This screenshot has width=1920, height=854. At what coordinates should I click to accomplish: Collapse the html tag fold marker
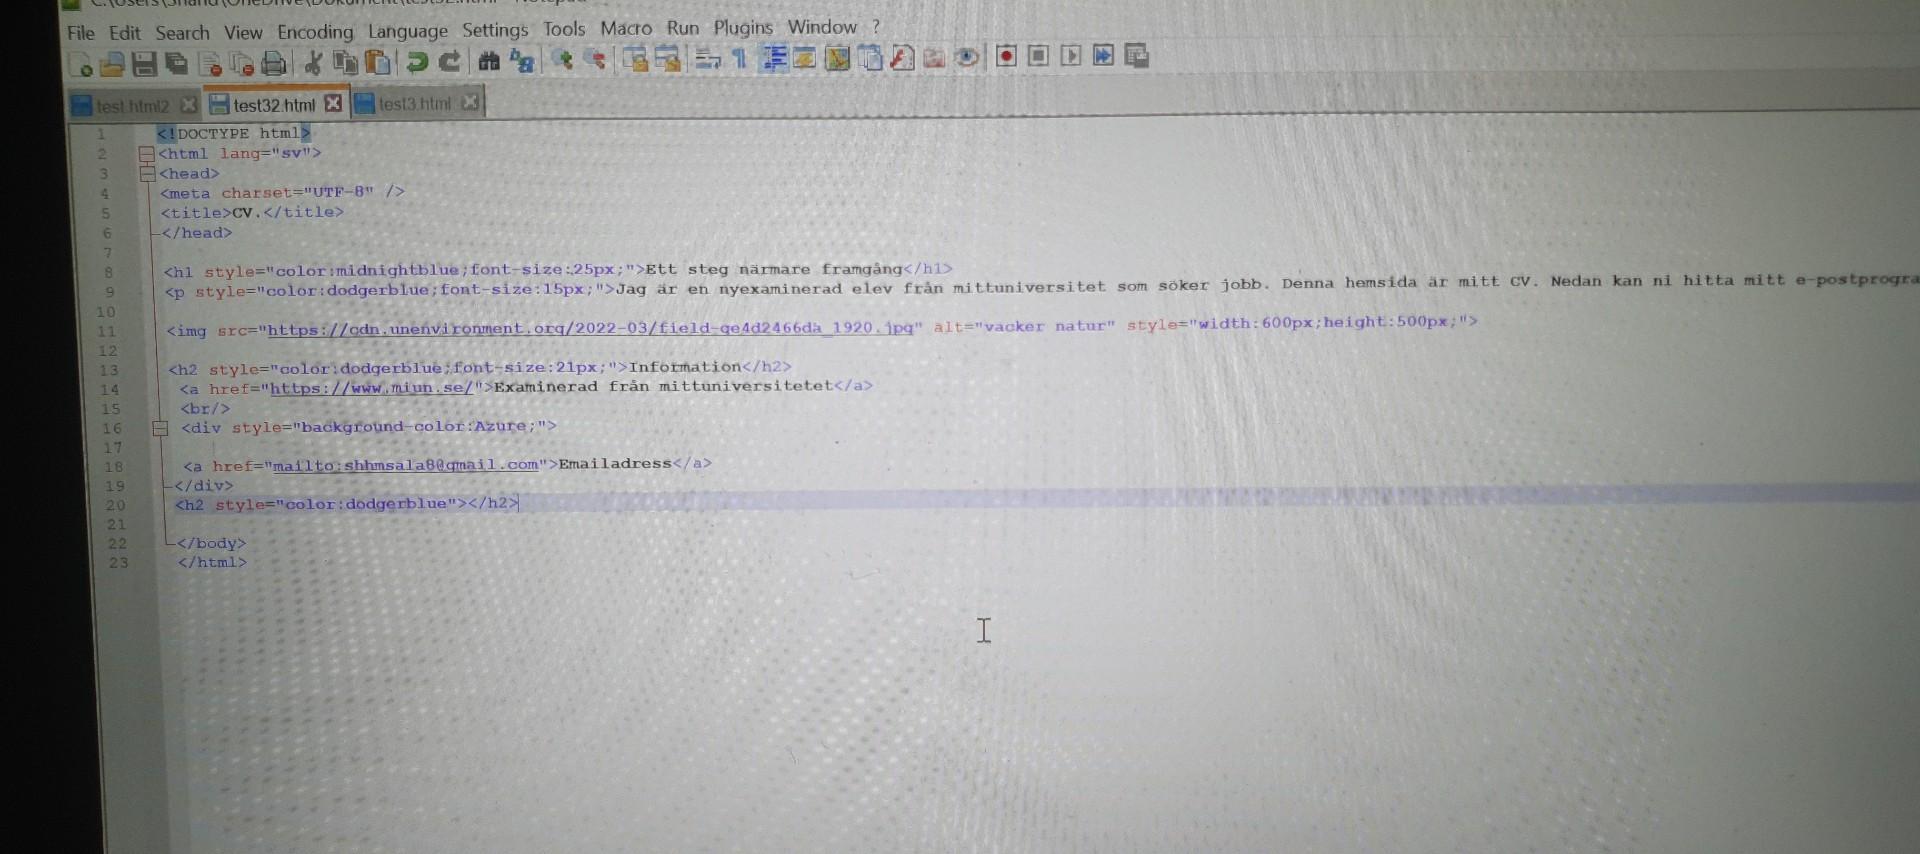point(146,154)
